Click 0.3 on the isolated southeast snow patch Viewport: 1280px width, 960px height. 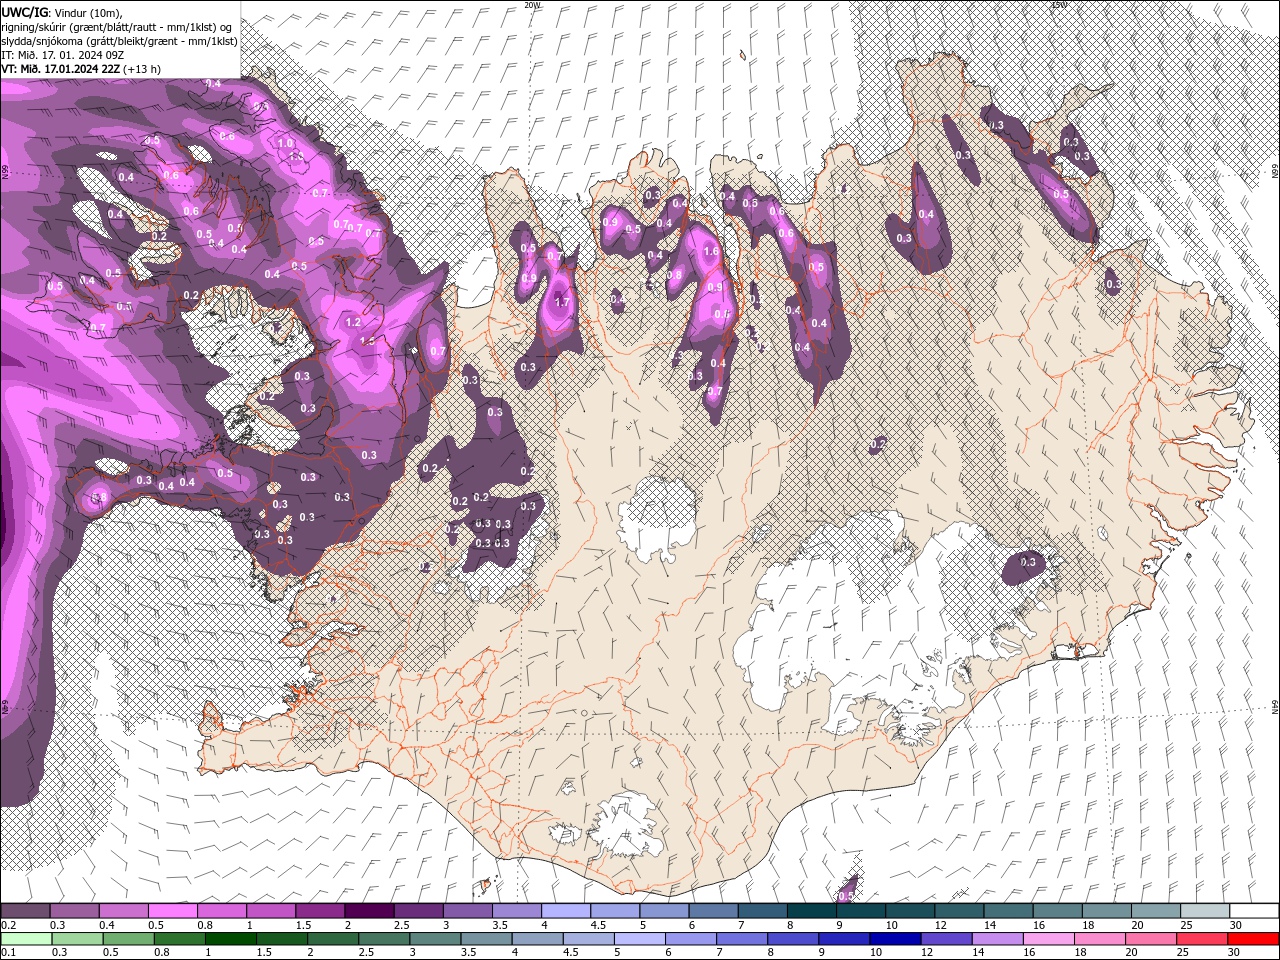point(1028,562)
